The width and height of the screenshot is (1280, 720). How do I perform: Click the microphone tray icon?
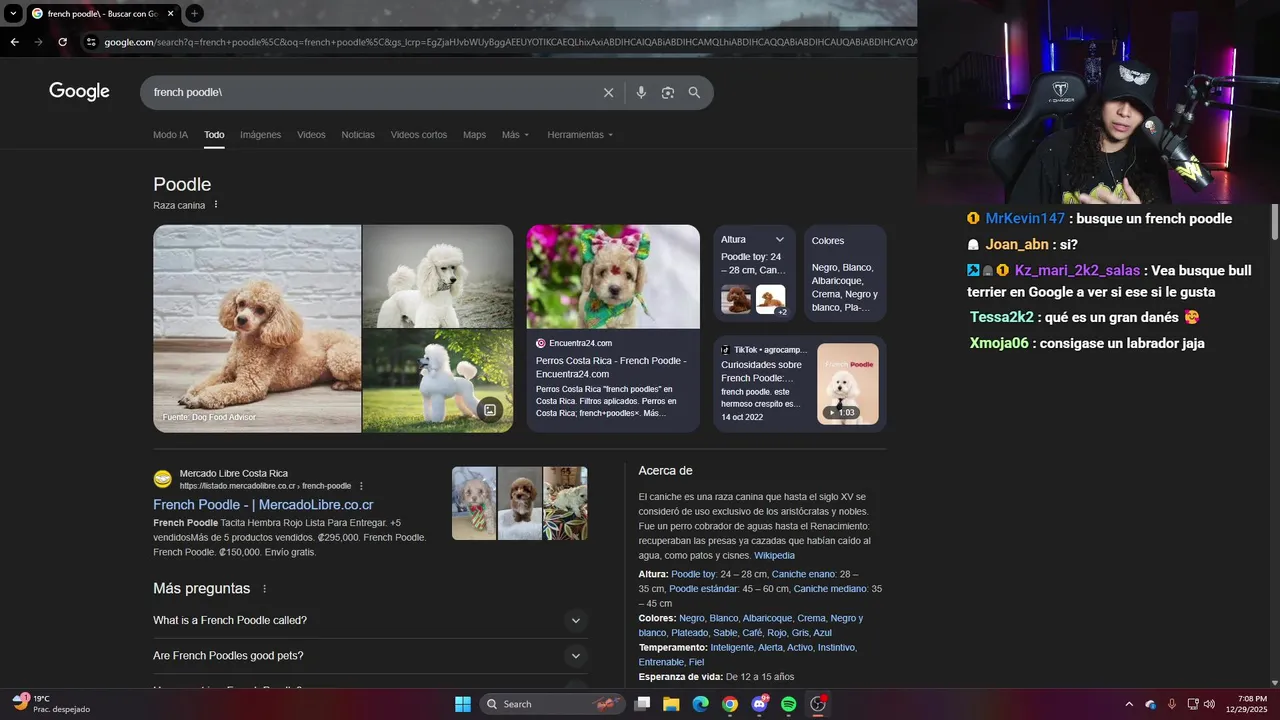click(x=1171, y=704)
